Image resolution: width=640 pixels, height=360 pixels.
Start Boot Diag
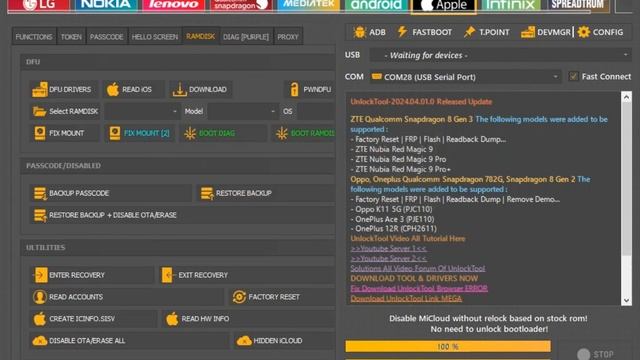click(x=223, y=133)
